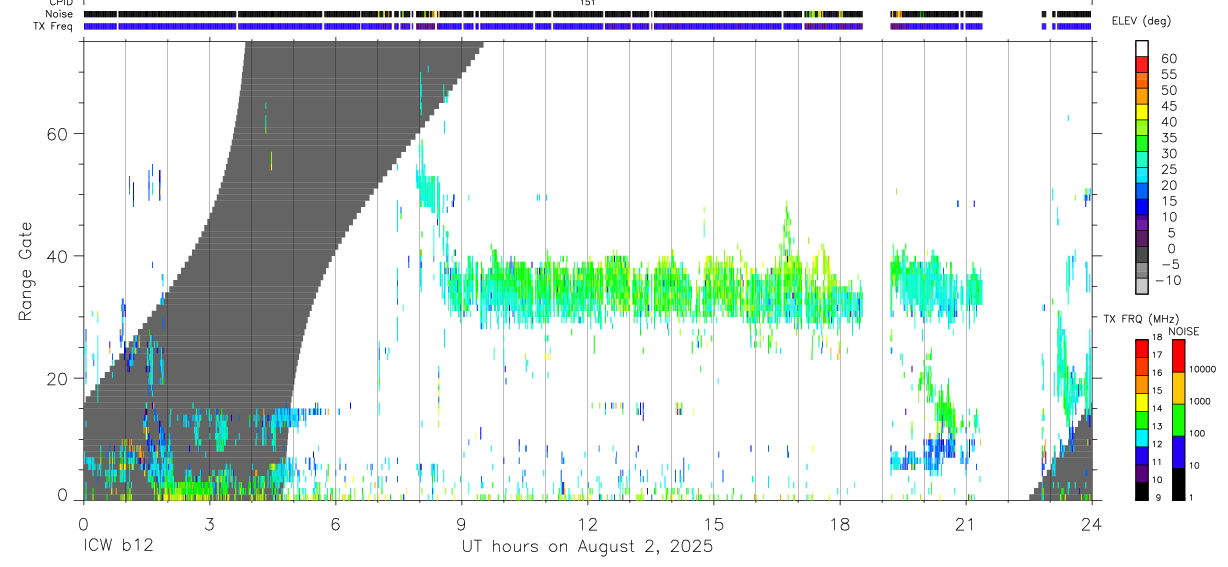This screenshot has width=1228, height=567.
Task: Click the blue TX Freq strip at the top of the plot
Action: point(587,26)
